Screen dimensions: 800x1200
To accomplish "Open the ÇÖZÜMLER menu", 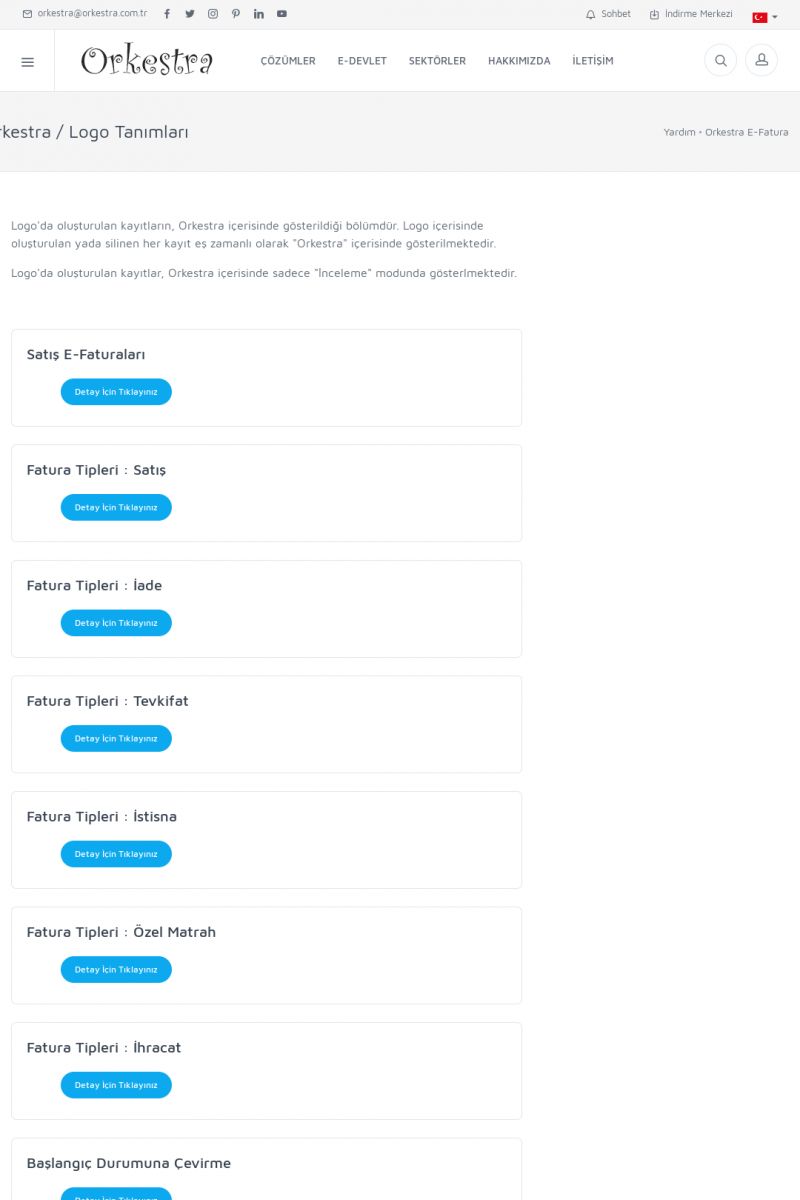I will tap(288, 61).
